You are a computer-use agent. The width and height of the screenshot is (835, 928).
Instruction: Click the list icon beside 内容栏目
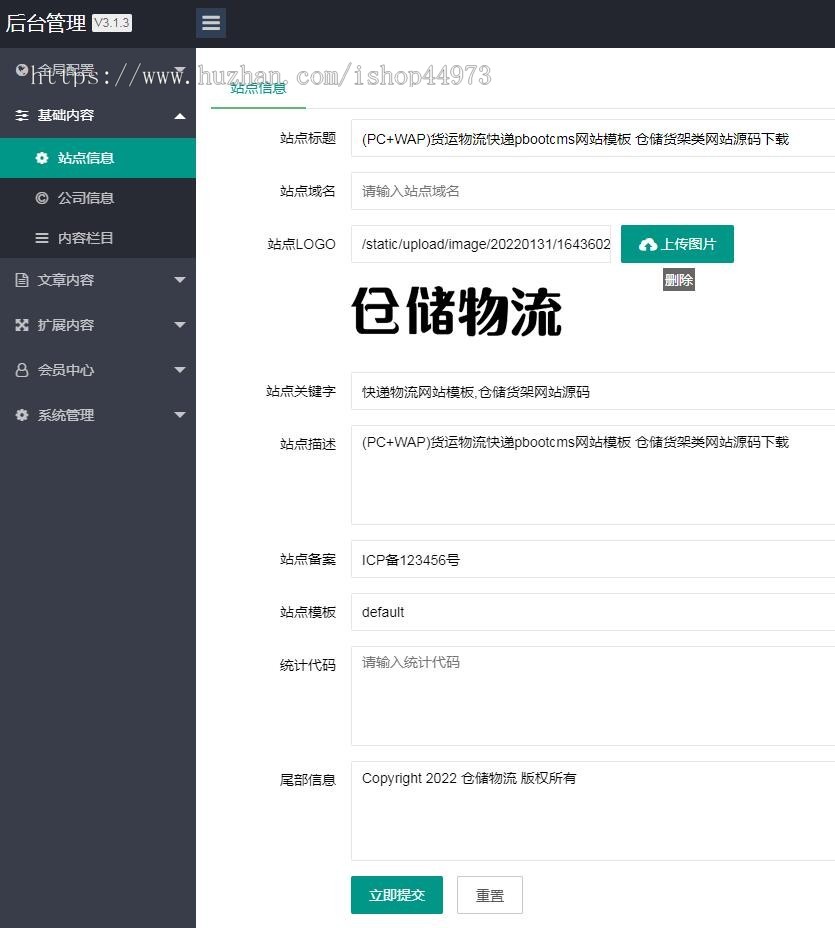[x=41, y=238]
